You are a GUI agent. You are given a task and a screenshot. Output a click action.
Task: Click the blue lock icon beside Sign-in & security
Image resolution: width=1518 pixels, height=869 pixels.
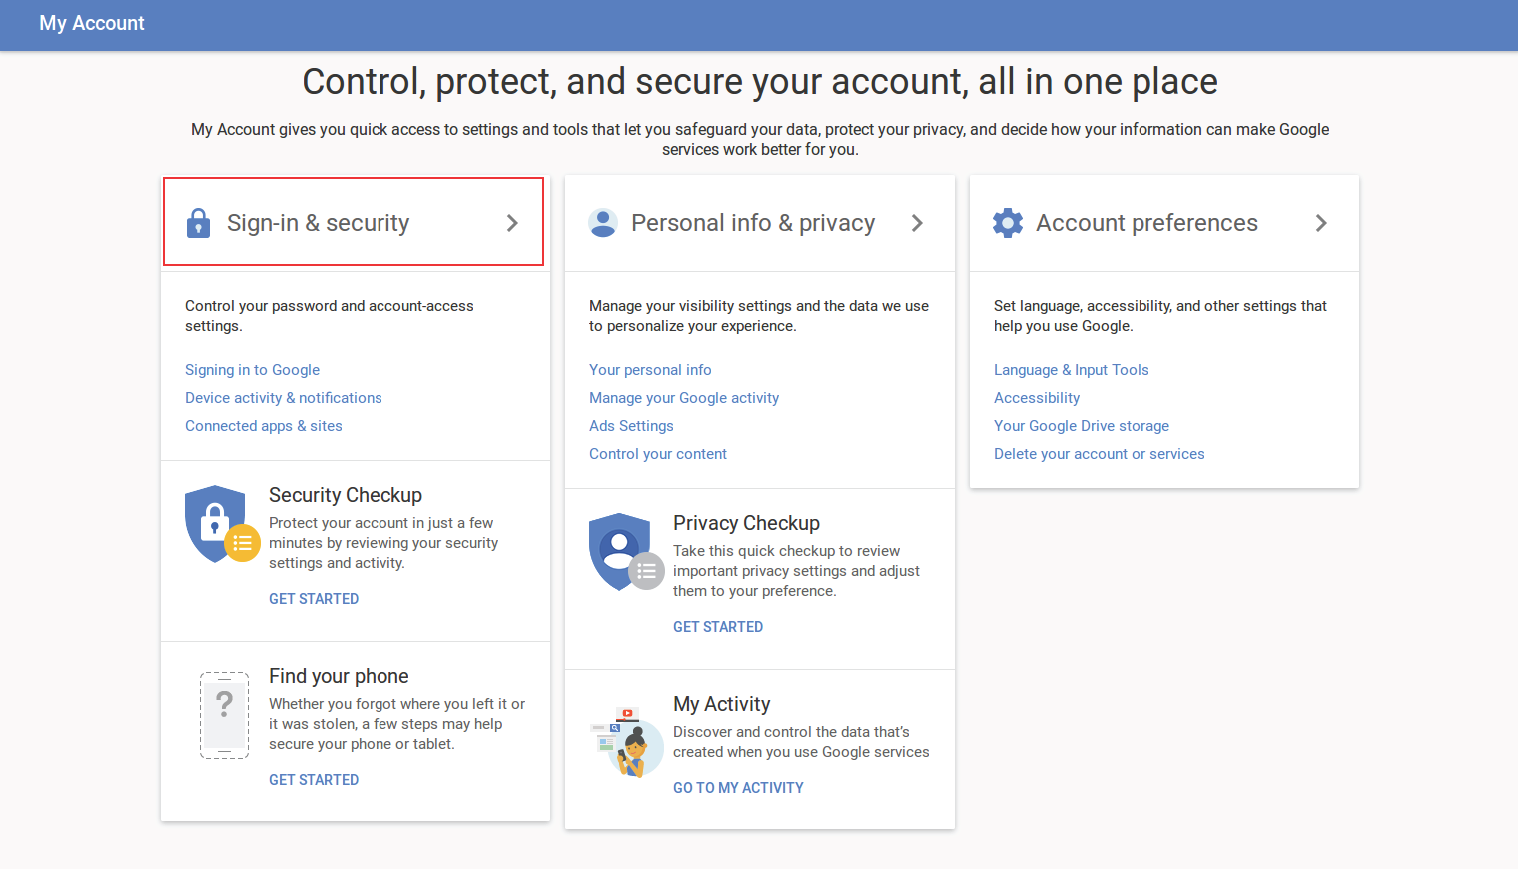pos(199,223)
